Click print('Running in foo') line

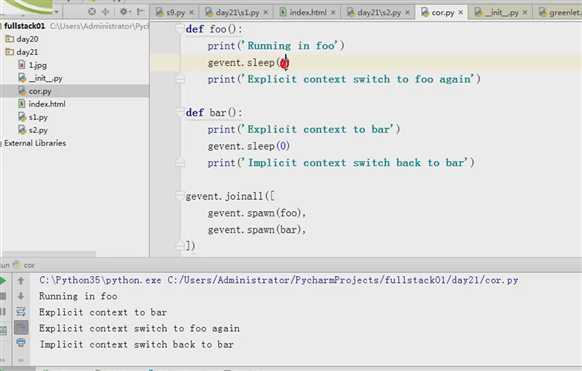click(276, 46)
